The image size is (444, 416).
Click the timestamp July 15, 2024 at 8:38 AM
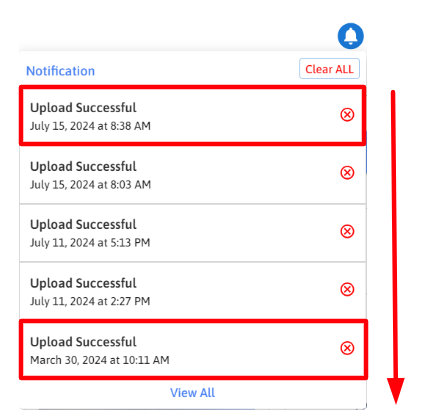pyautogui.click(x=90, y=126)
